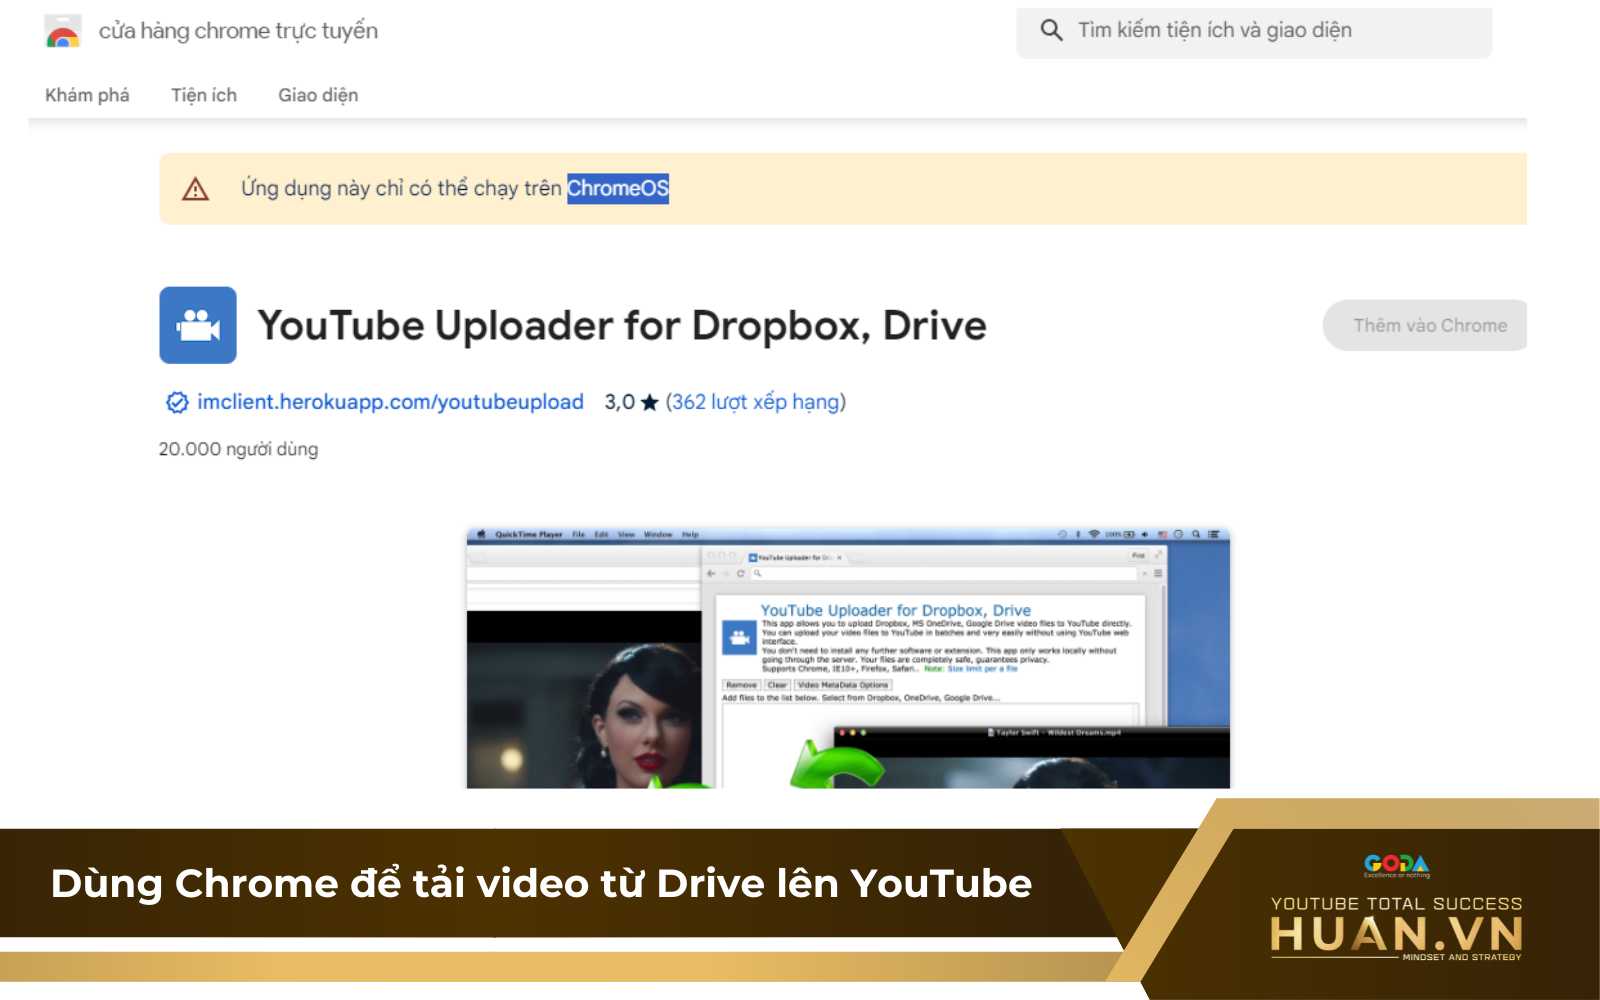Switch to the Tiện ích tab
This screenshot has height=1000, width=1600.
pos(204,95)
